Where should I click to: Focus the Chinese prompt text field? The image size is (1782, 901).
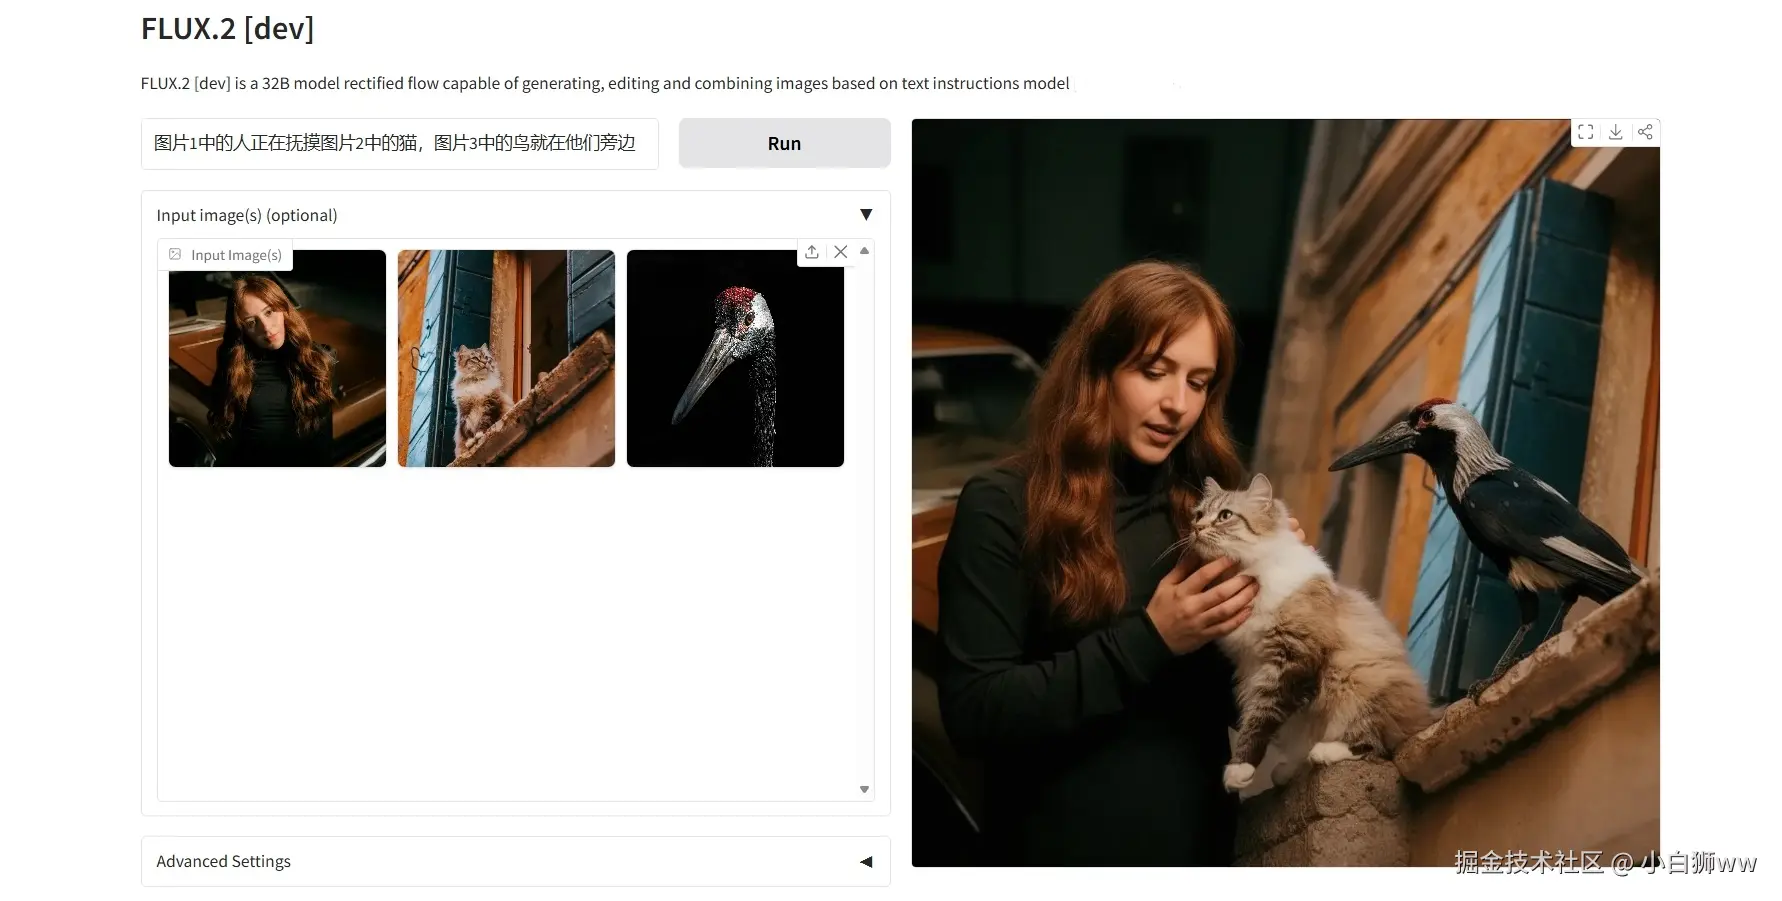pos(399,143)
